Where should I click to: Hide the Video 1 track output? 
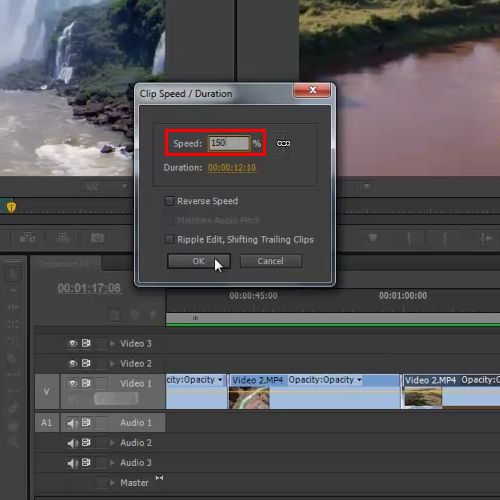click(x=72, y=383)
